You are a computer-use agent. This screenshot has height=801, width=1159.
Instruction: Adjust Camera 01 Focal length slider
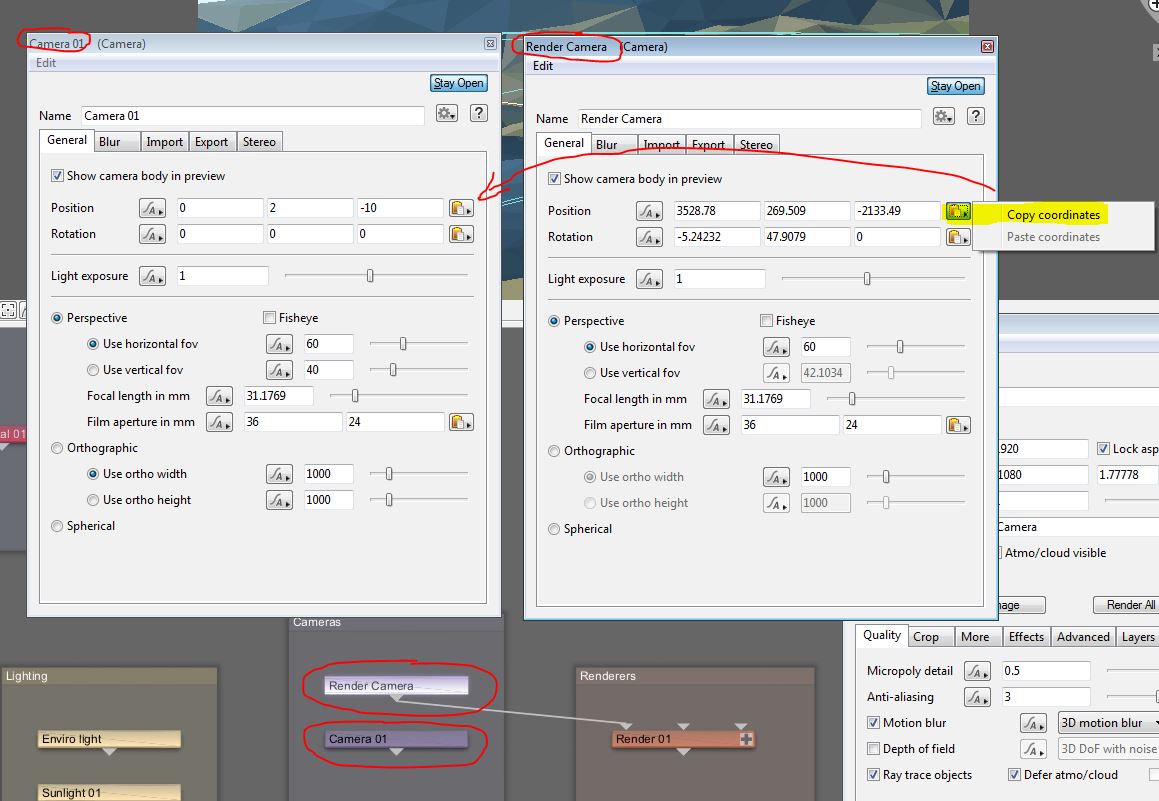pos(356,396)
